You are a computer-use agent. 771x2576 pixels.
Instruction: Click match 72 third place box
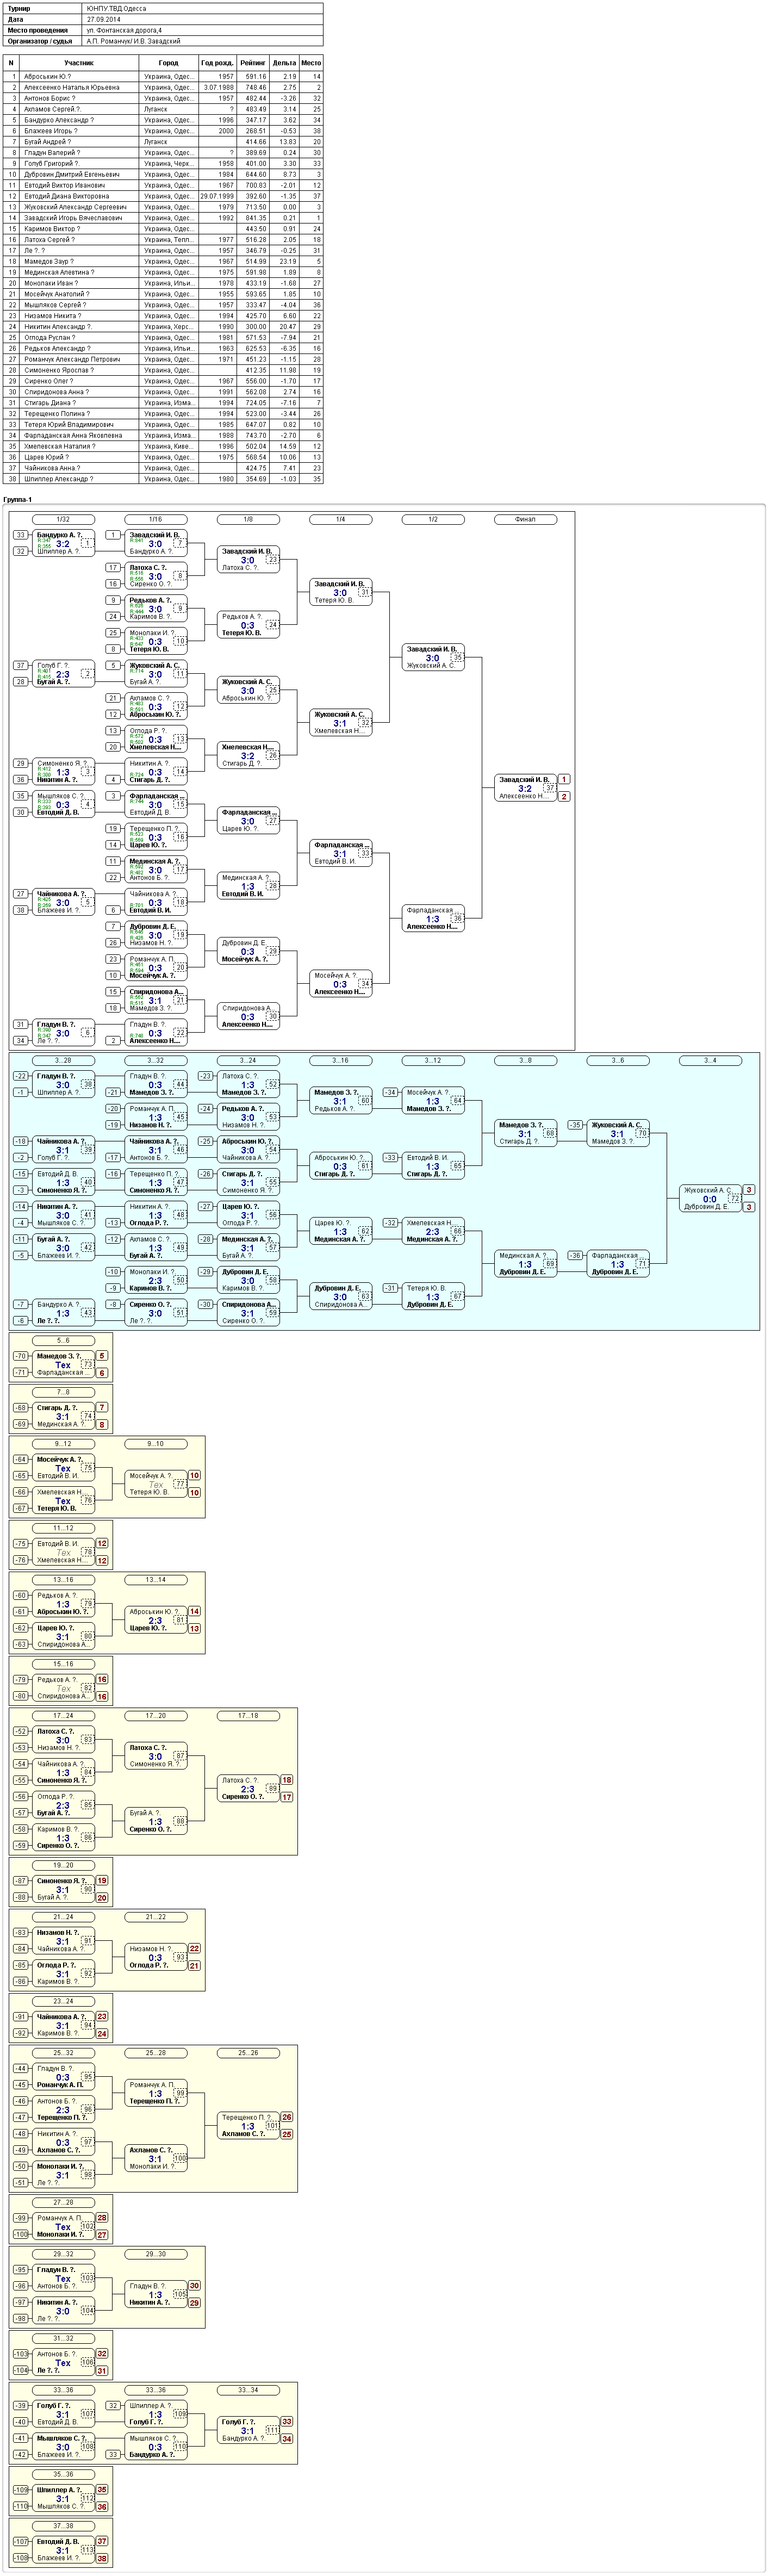pyautogui.click(x=711, y=1198)
